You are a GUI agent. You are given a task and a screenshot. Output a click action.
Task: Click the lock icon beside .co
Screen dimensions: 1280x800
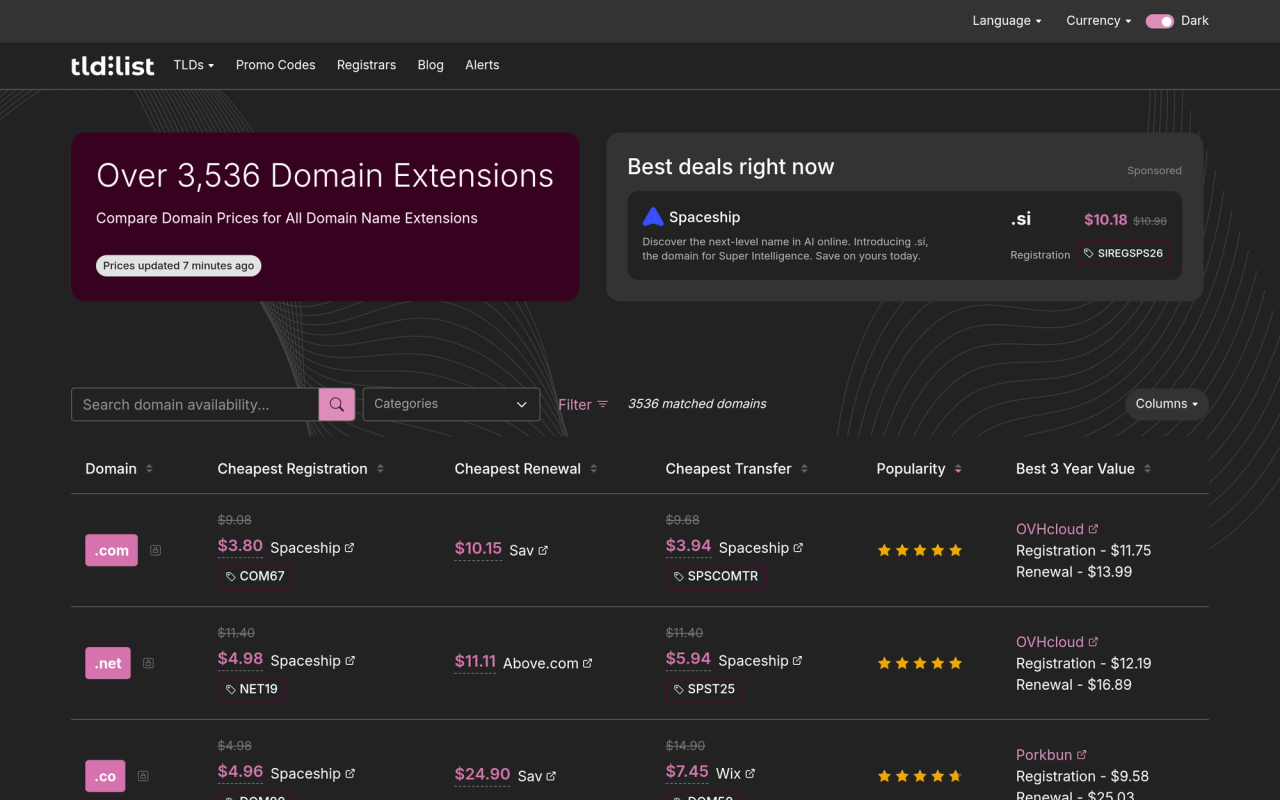click(143, 776)
